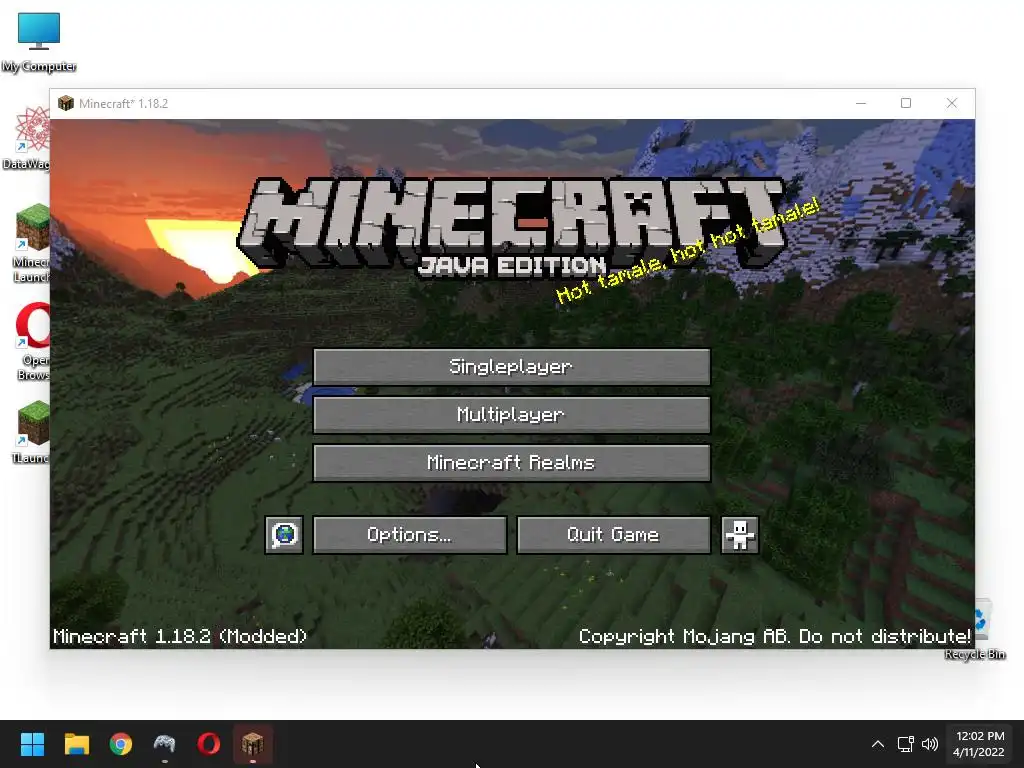Image resolution: width=1024 pixels, height=768 pixels.
Task: Open the game controller taskbar app
Action: (165, 744)
